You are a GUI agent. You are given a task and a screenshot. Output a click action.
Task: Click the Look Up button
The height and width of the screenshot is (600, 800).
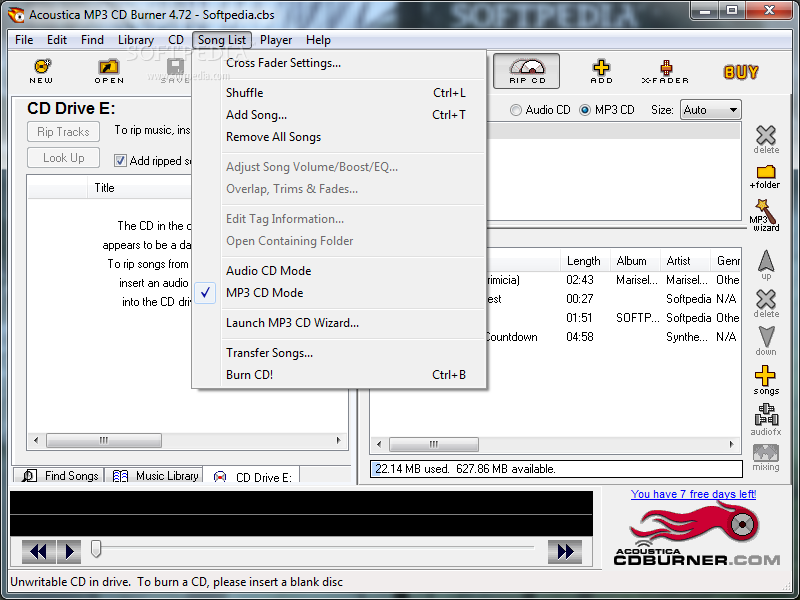click(63, 158)
